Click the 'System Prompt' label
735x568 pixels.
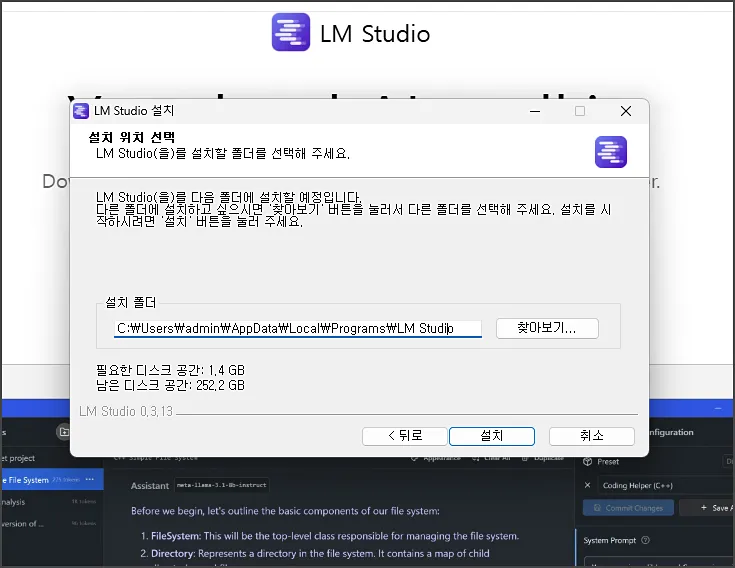pyautogui.click(x=609, y=540)
